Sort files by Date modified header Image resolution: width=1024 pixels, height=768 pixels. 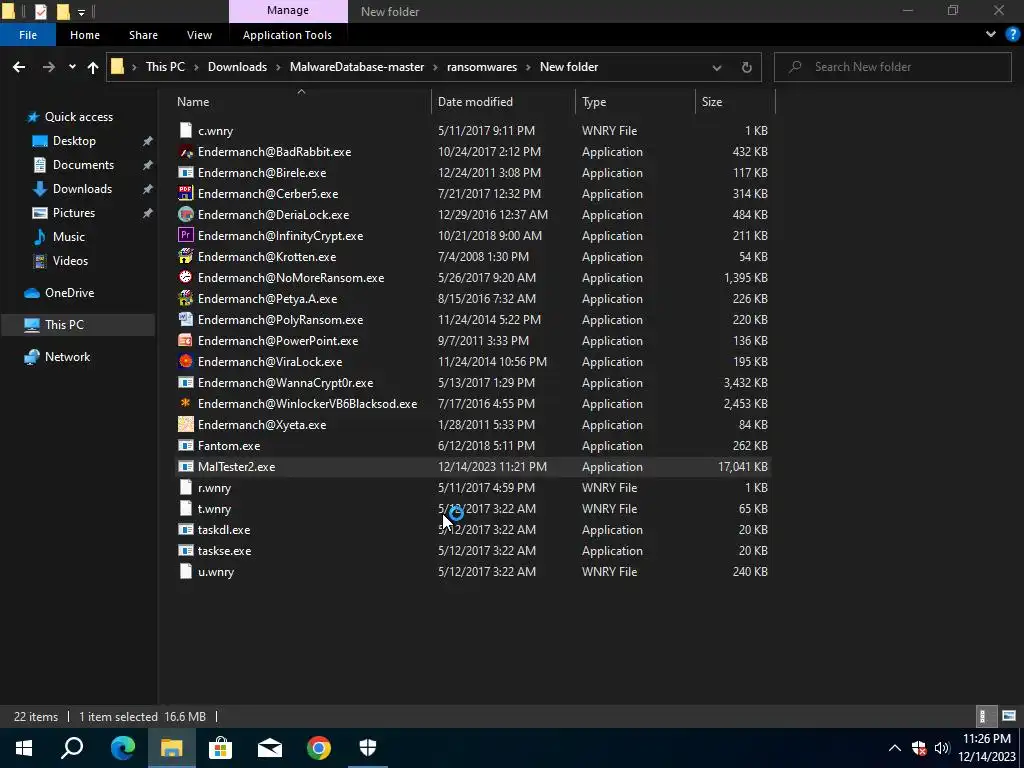click(475, 102)
